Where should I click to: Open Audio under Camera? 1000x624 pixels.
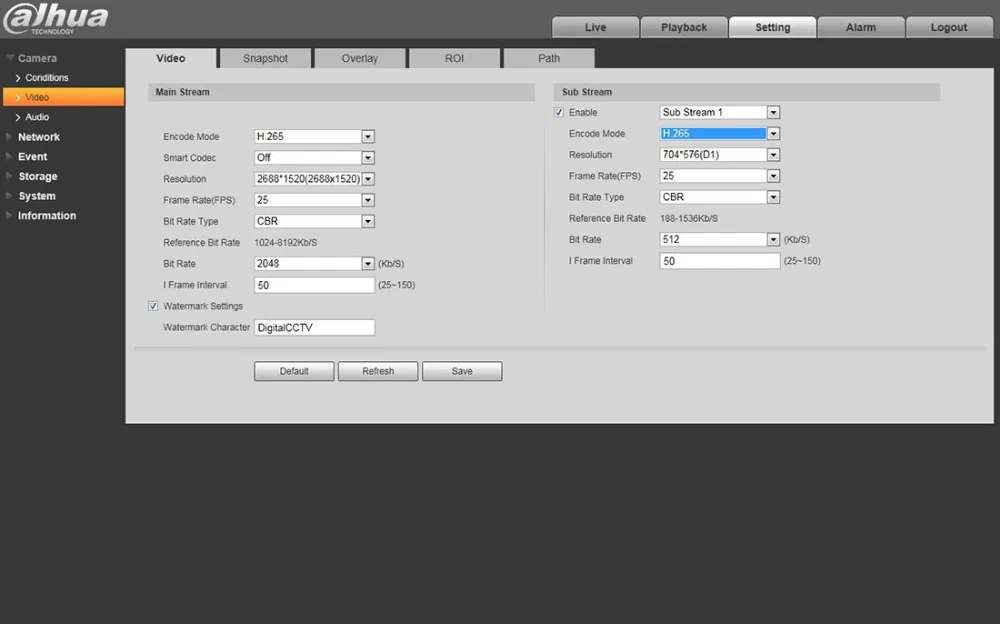[x=36, y=117]
